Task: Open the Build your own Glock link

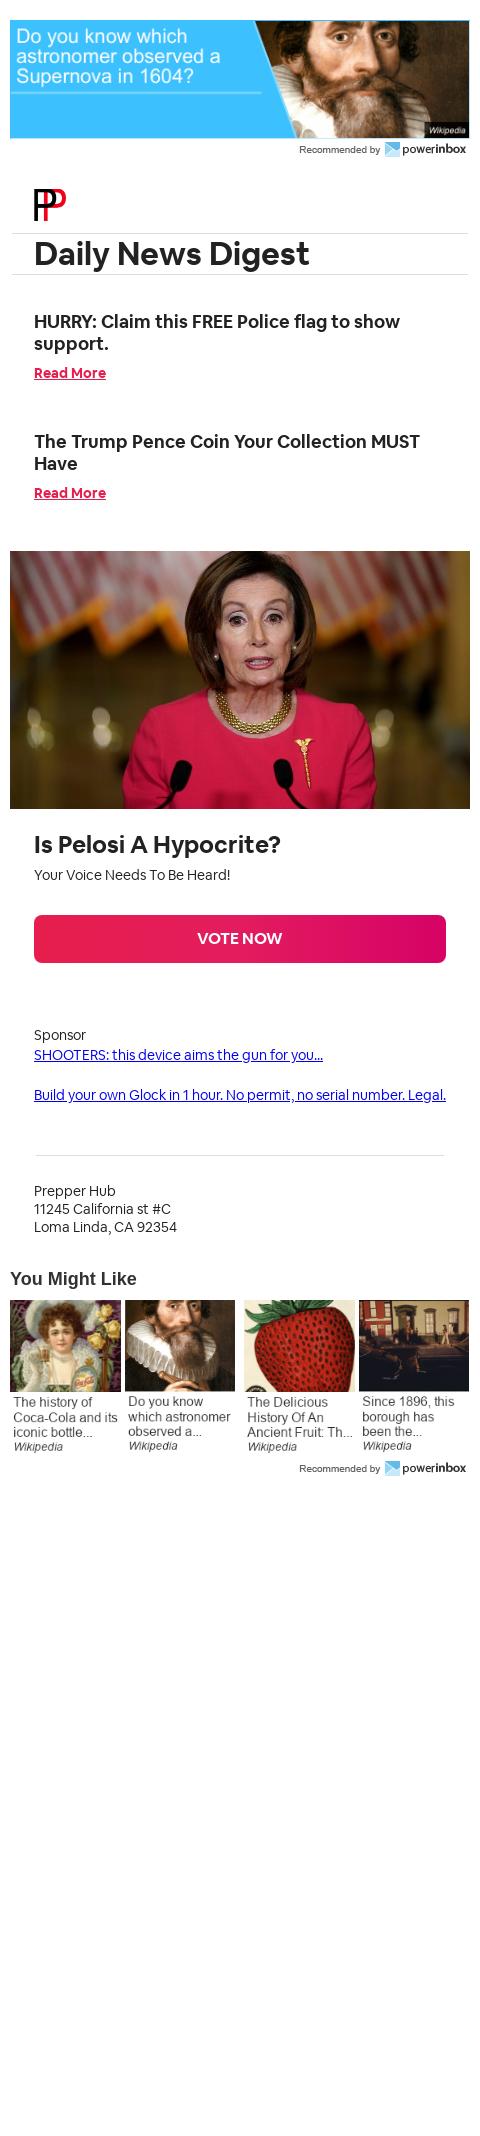Action: [x=240, y=1095]
